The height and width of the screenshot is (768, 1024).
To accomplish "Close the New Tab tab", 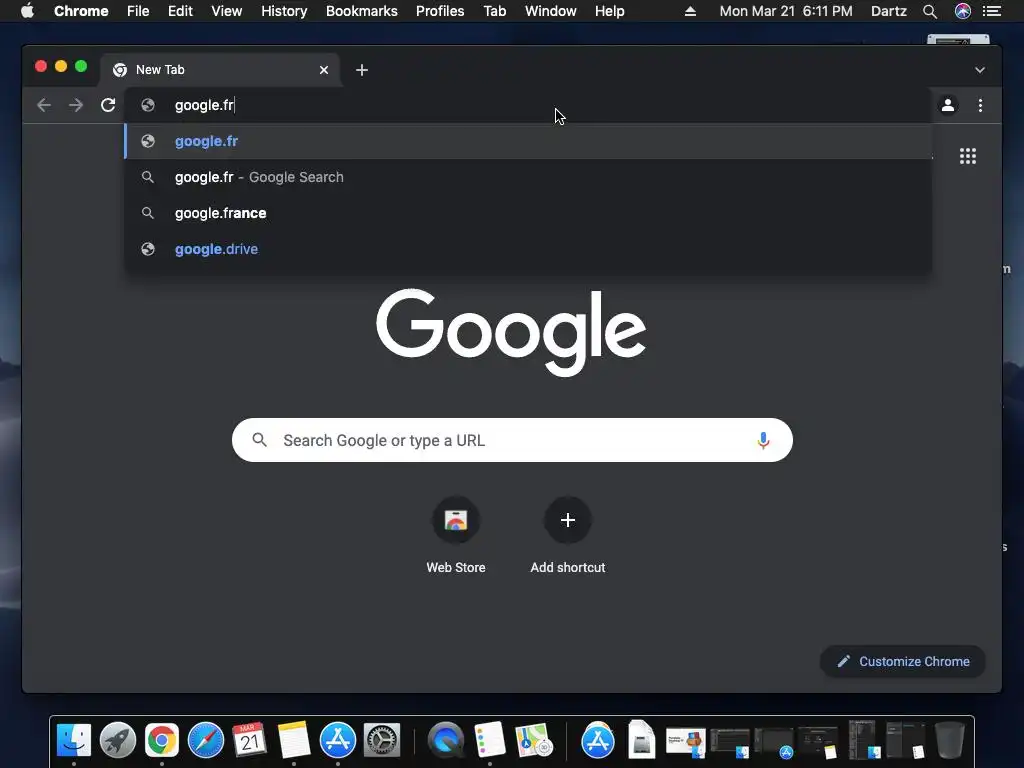I will pos(324,70).
